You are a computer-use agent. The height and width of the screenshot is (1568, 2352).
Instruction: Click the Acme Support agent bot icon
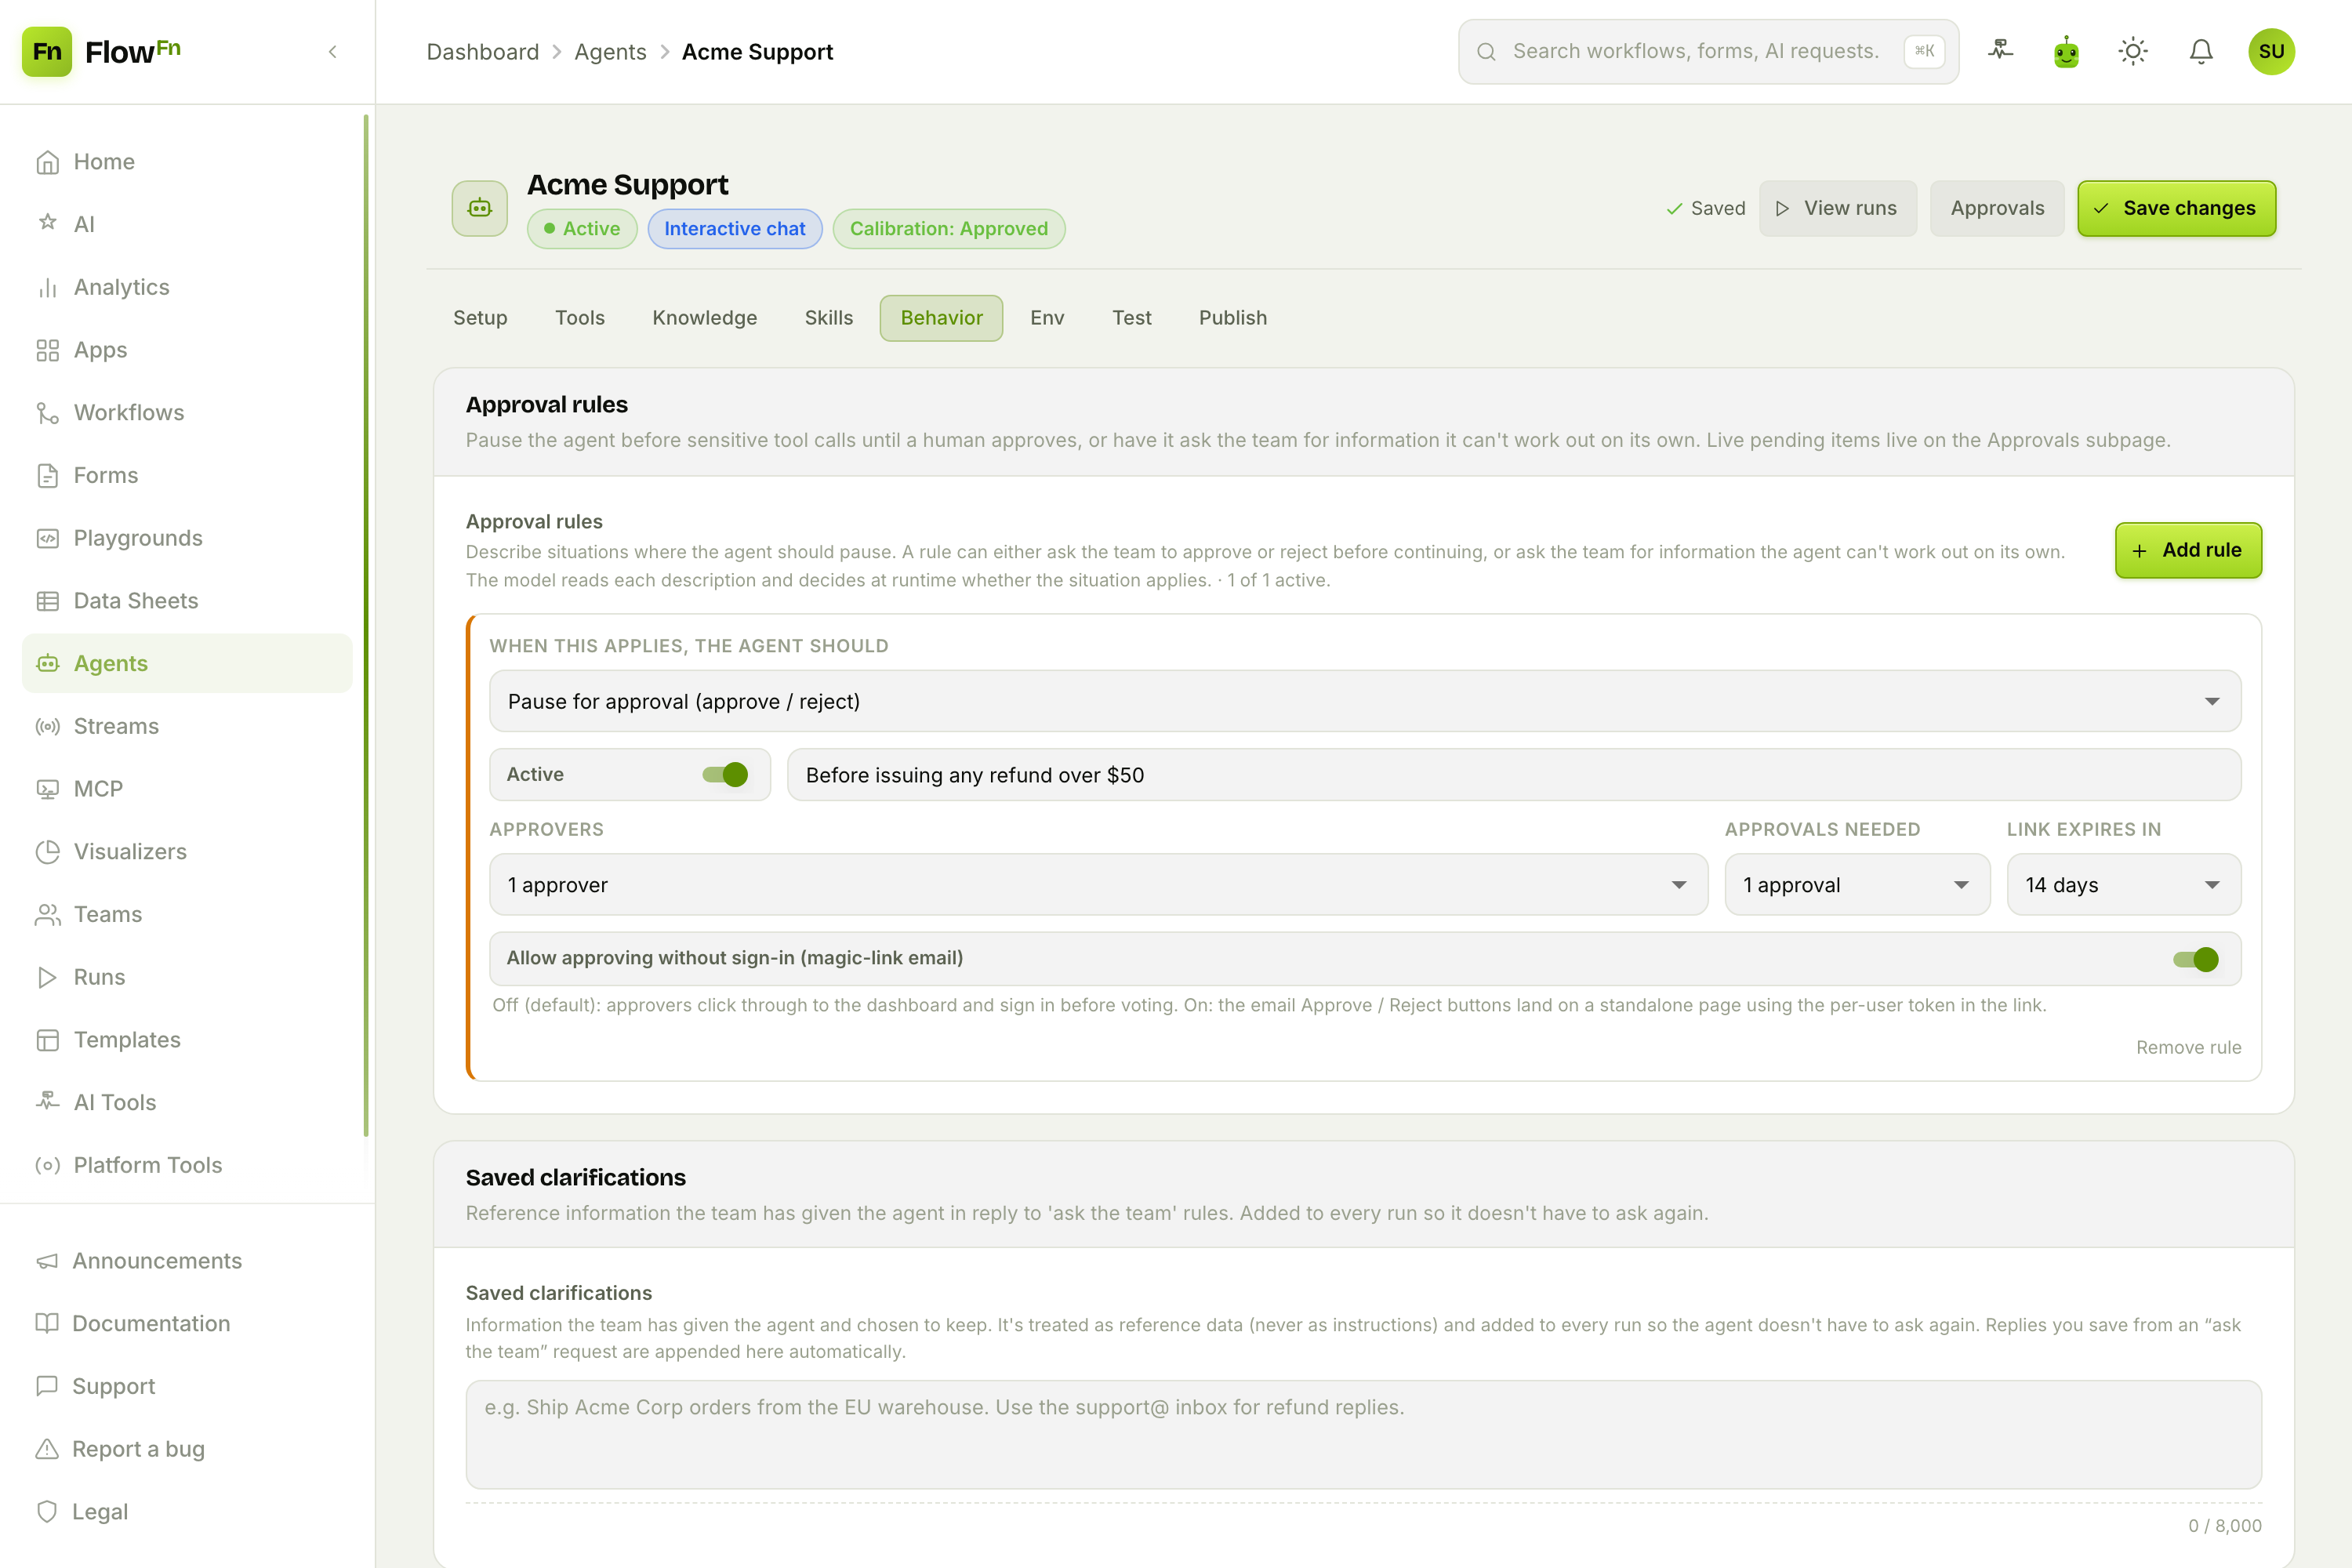click(x=480, y=208)
